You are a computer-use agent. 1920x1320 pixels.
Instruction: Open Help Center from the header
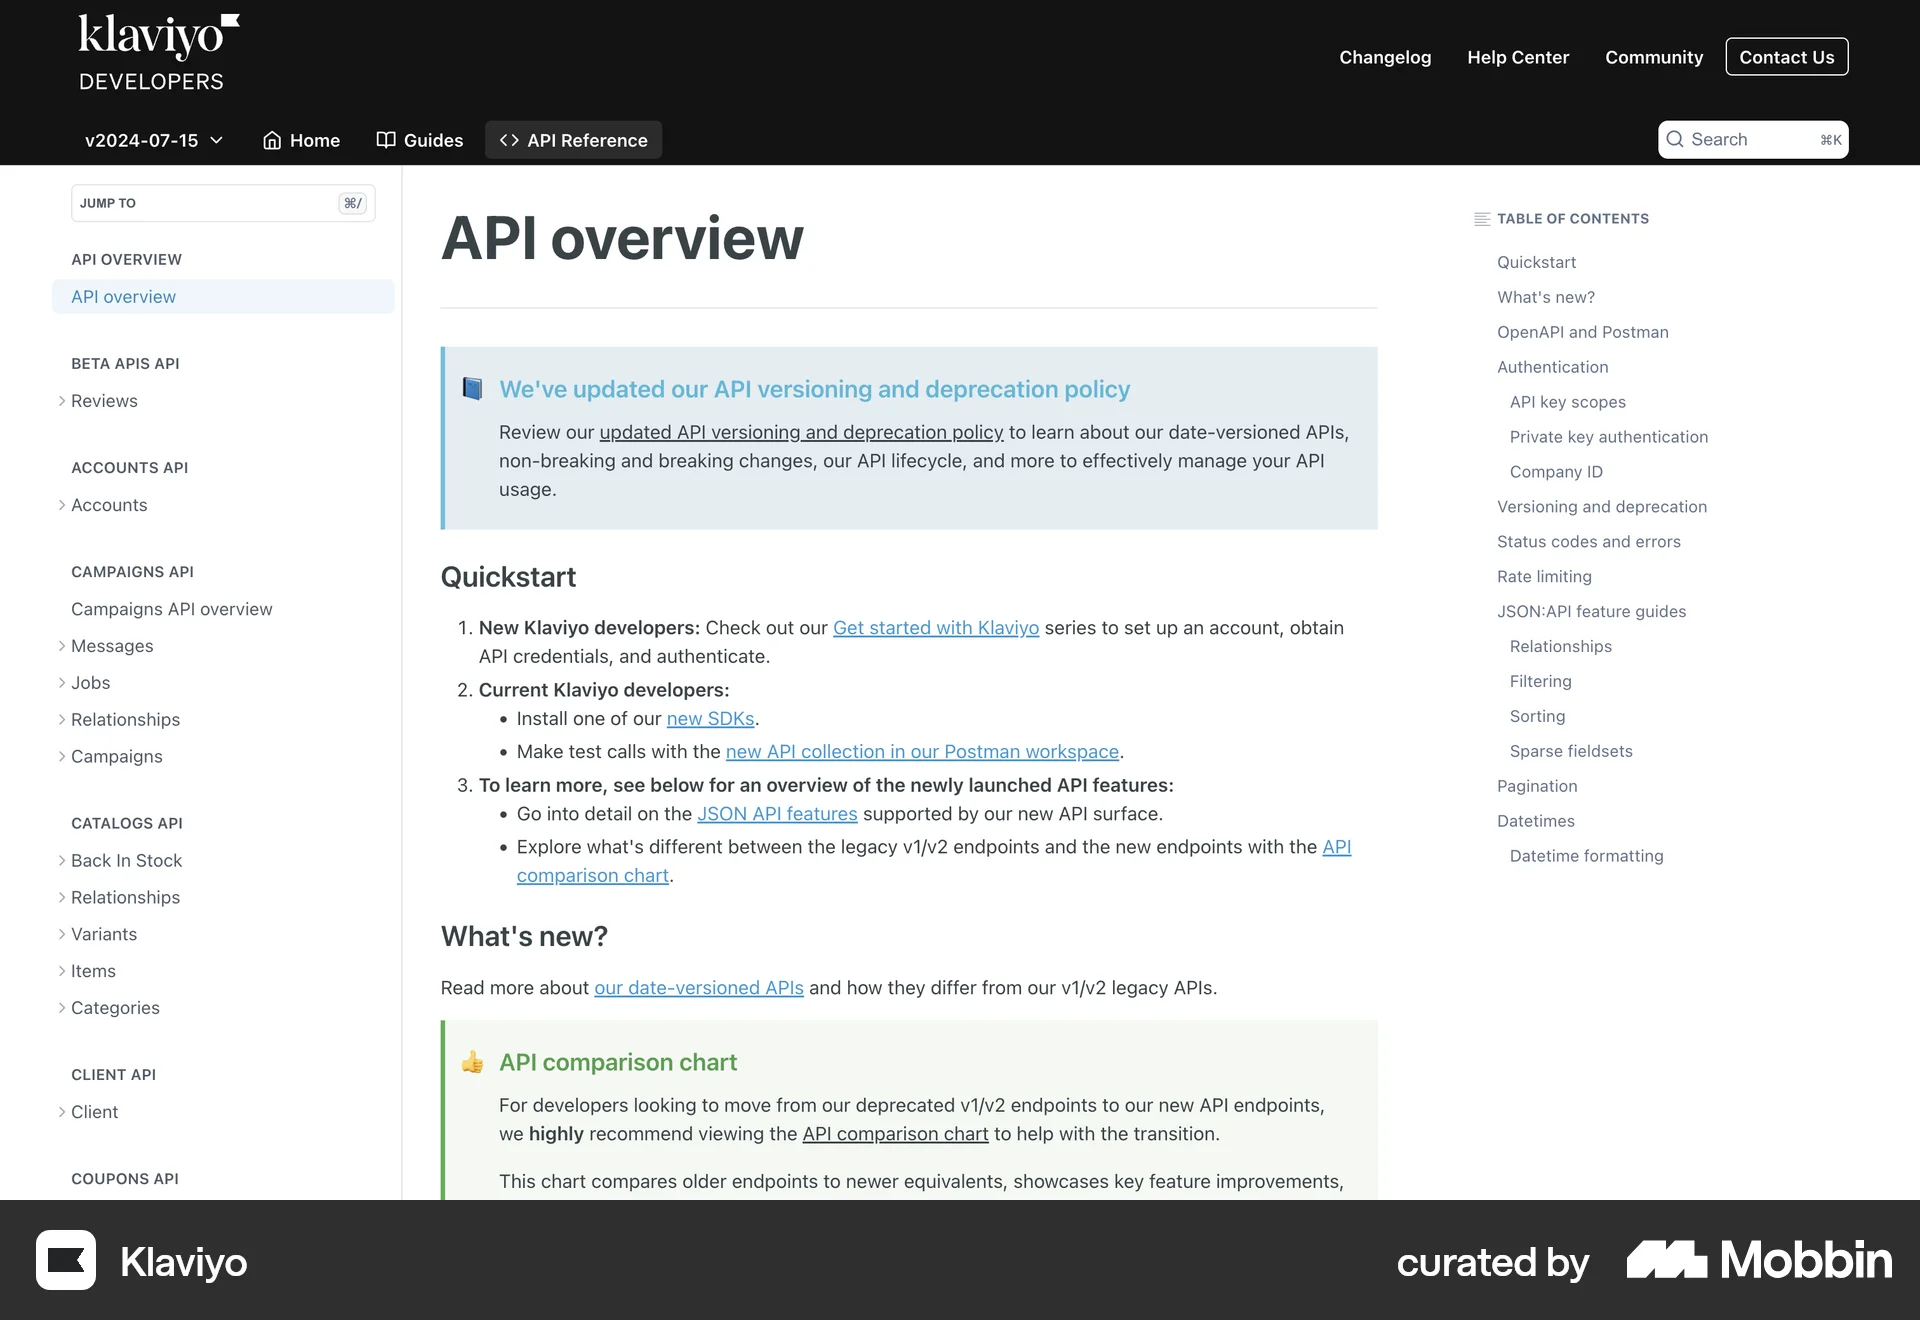click(1518, 57)
